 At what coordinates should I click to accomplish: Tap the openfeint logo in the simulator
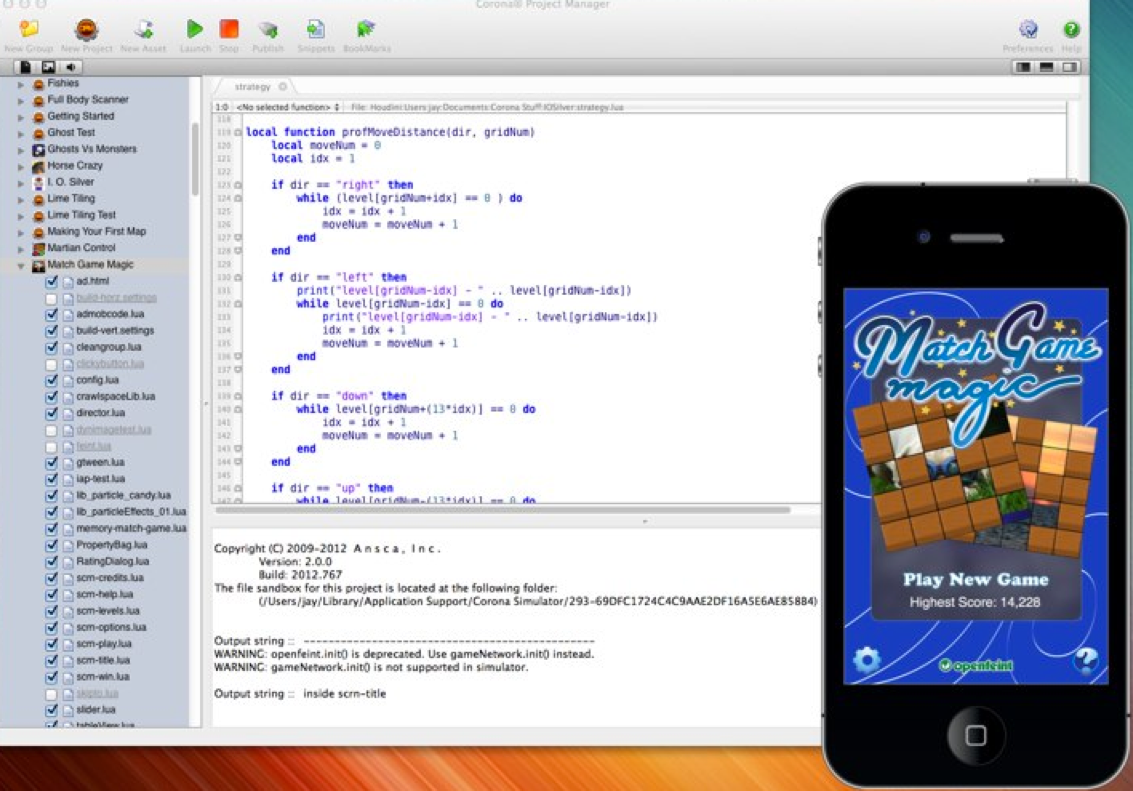[975, 665]
